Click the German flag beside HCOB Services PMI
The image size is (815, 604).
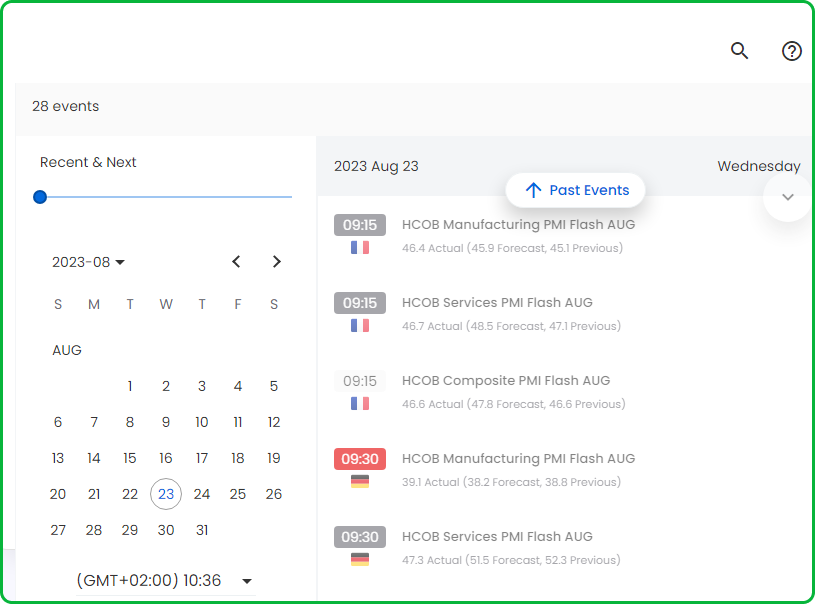360,558
